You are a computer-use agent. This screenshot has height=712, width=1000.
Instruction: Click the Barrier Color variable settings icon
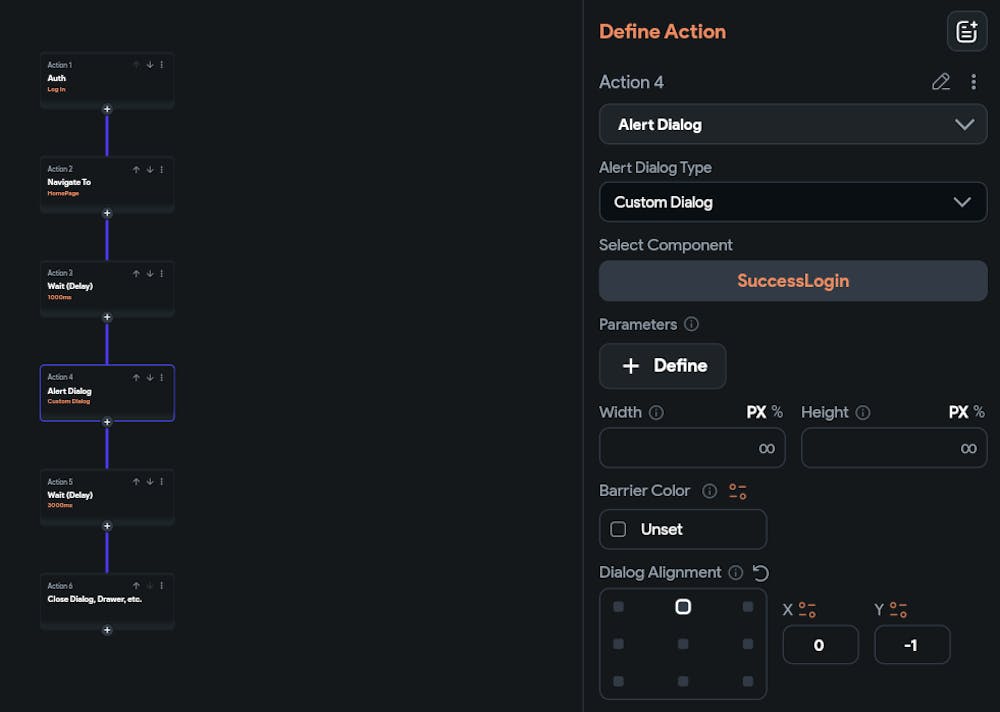pos(738,491)
